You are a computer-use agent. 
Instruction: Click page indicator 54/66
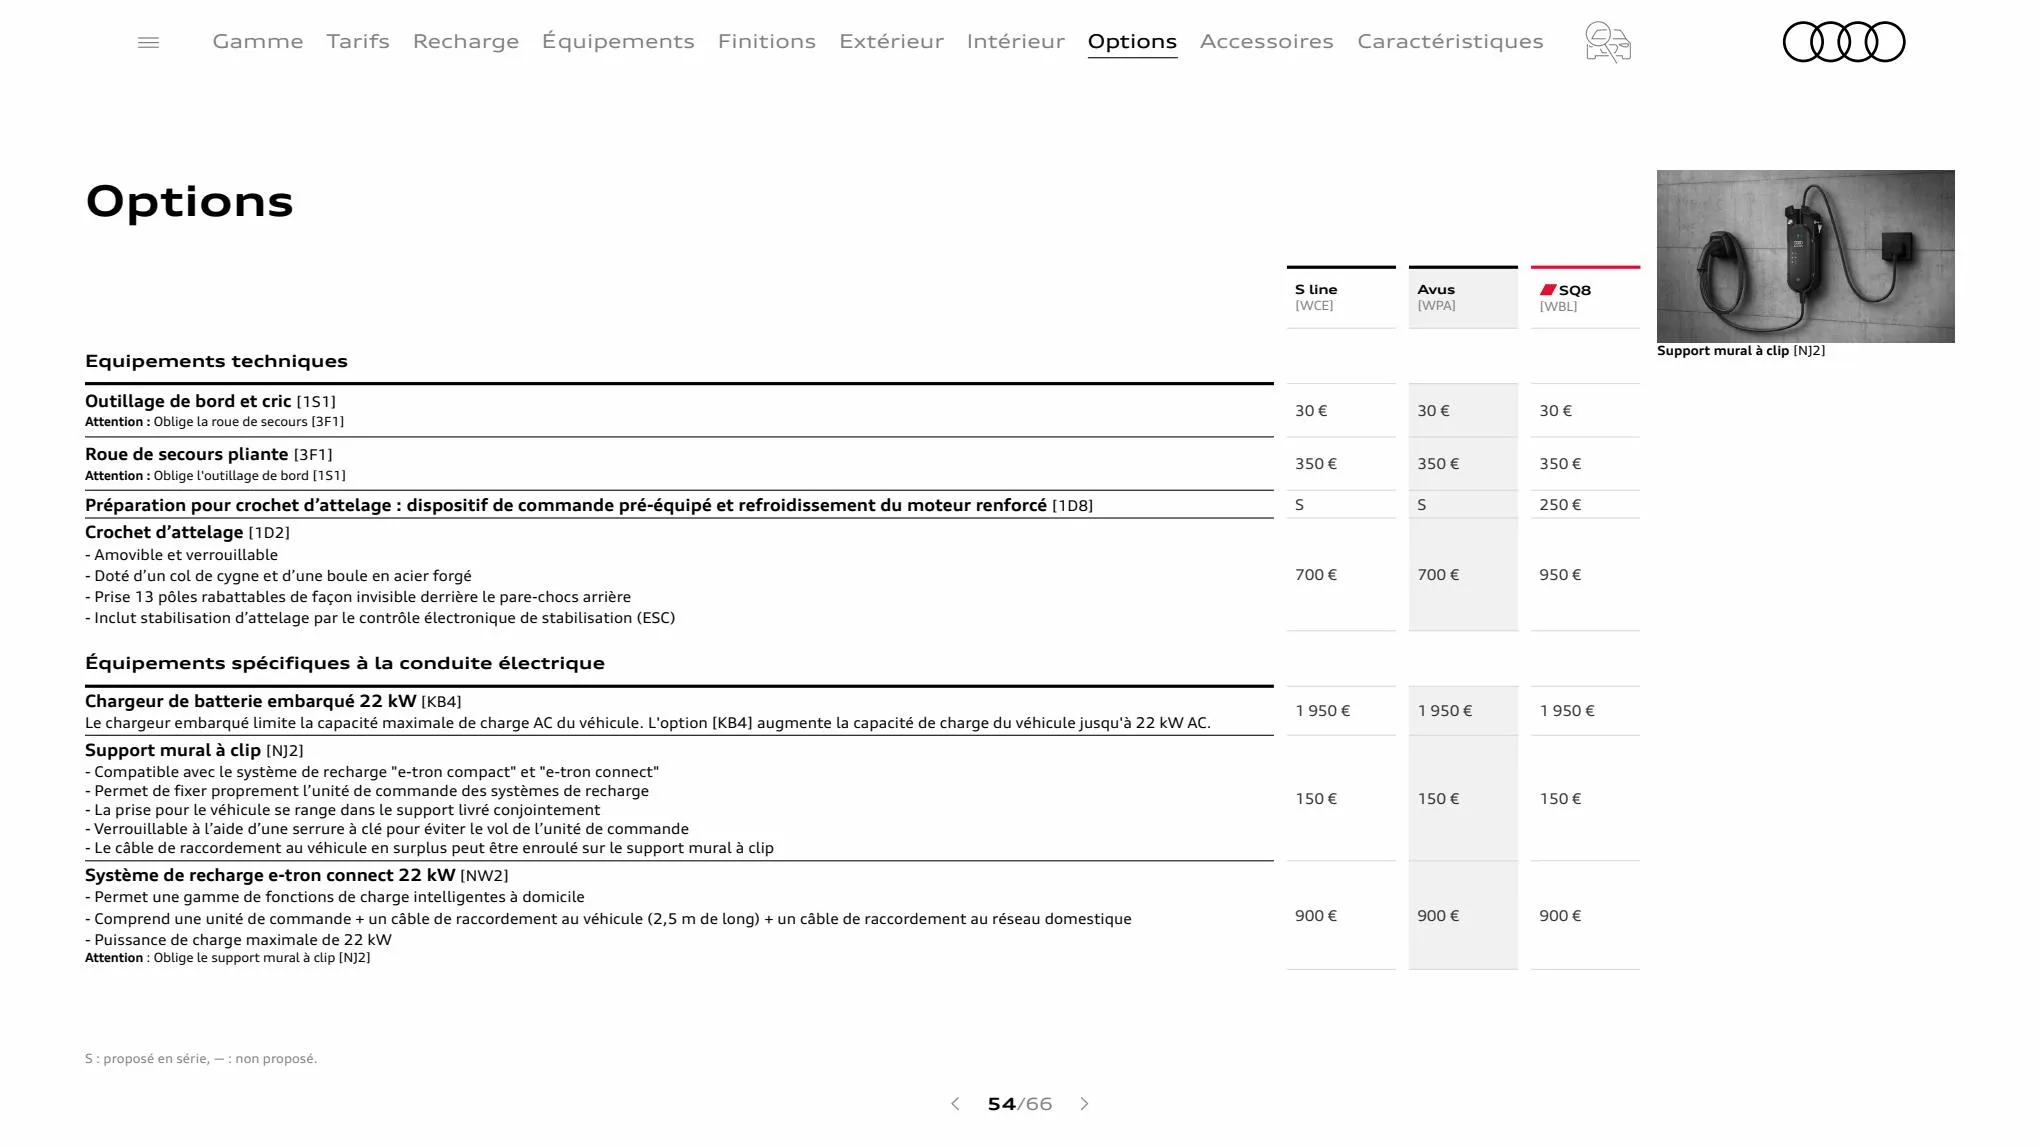(1020, 1104)
